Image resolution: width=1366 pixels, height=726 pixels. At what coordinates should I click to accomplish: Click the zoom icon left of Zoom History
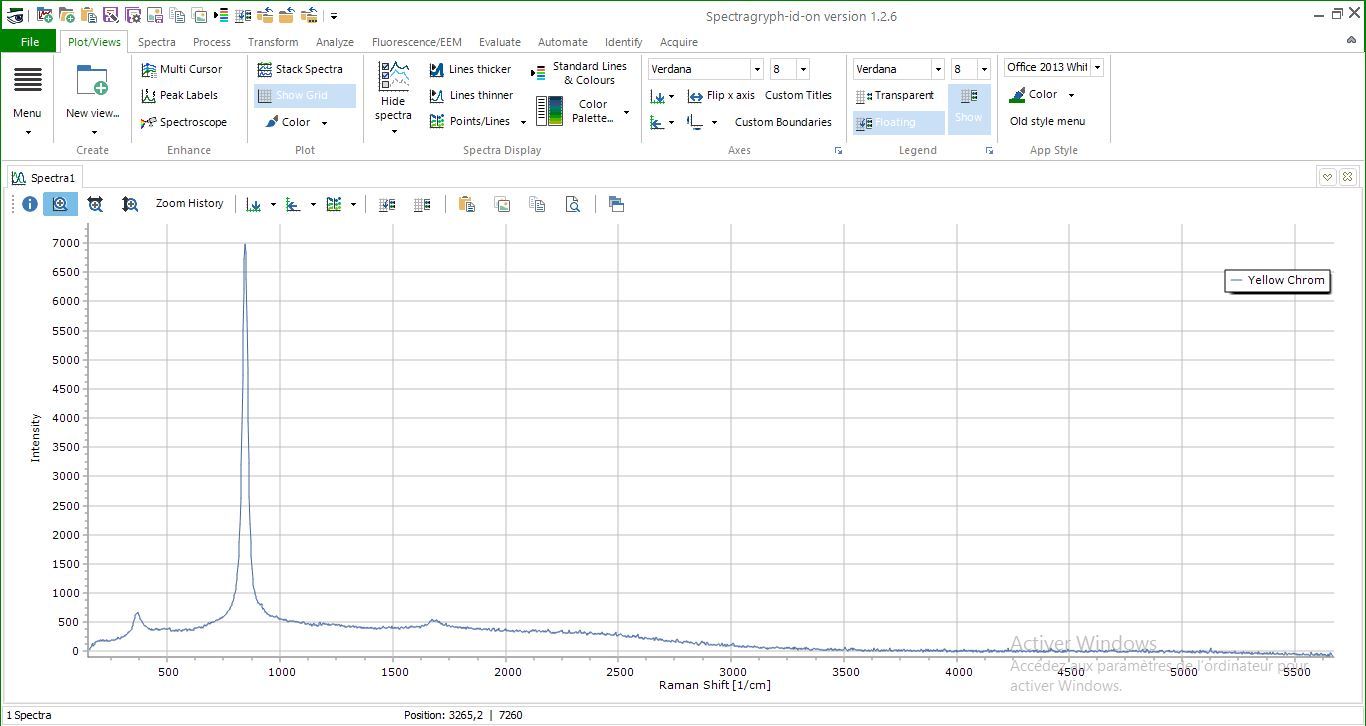(x=130, y=204)
